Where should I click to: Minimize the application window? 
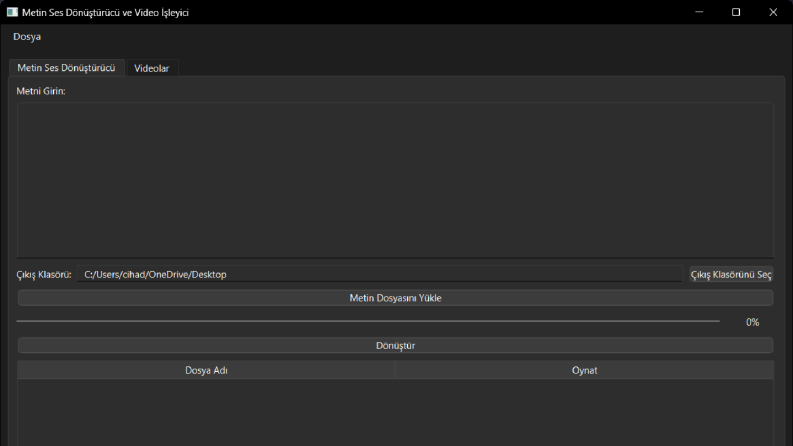tap(699, 12)
